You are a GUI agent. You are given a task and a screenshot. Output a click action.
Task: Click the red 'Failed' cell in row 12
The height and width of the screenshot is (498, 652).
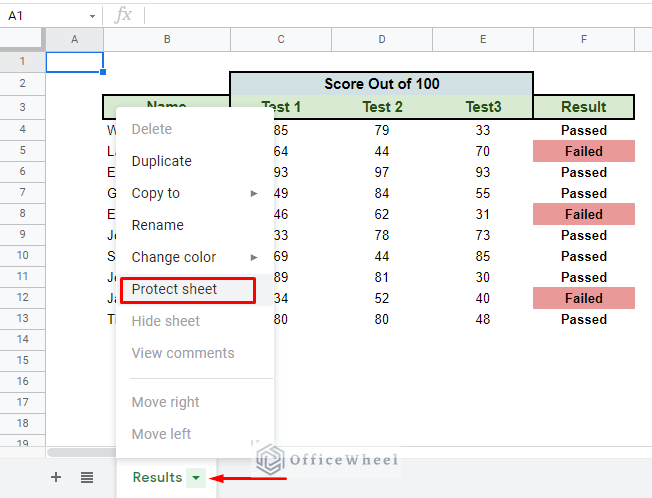(584, 298)
